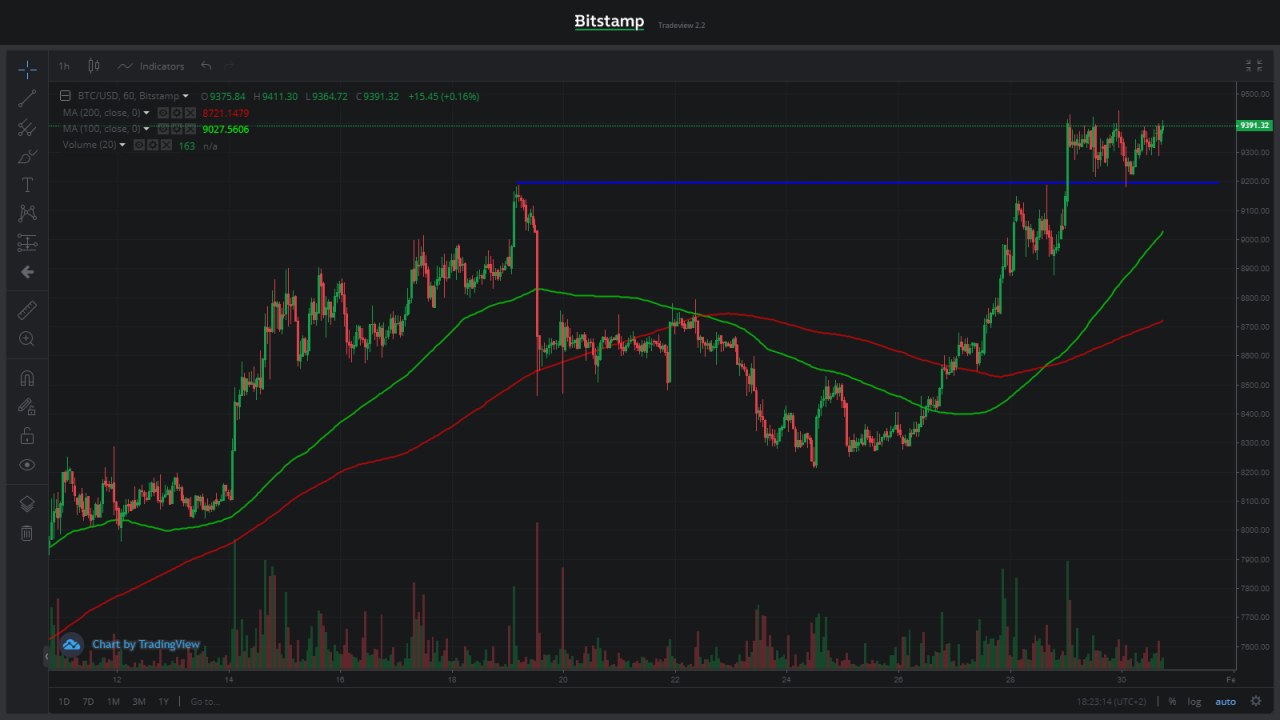Select the ruler measure tool
This screenshot has height=720, width=1280.
coord(27,310)
